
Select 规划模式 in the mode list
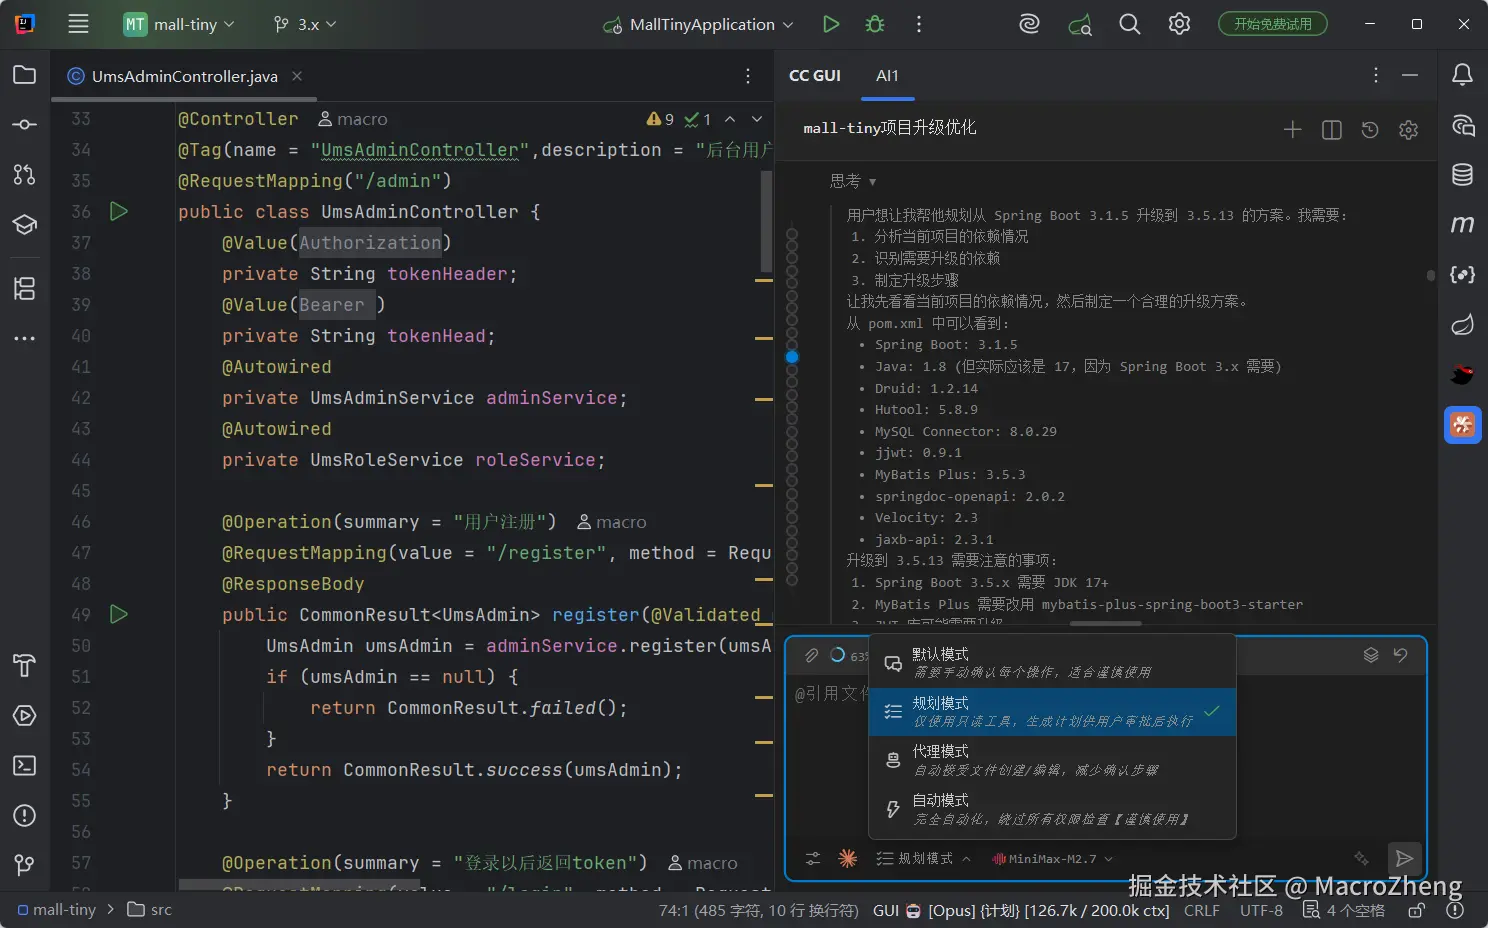pyautogui.click(x=1052, y=712)
